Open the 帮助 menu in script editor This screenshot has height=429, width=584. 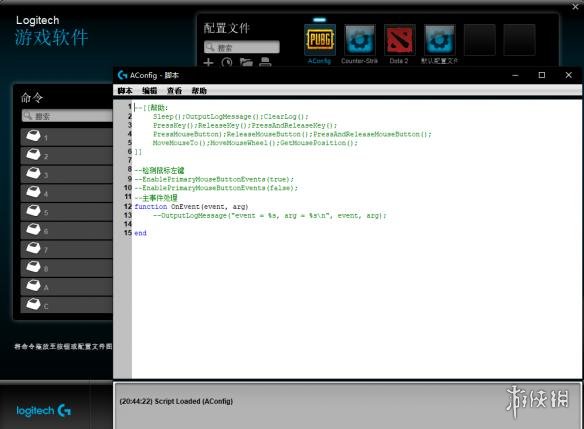pyautogui.click(x=199, y=90)
